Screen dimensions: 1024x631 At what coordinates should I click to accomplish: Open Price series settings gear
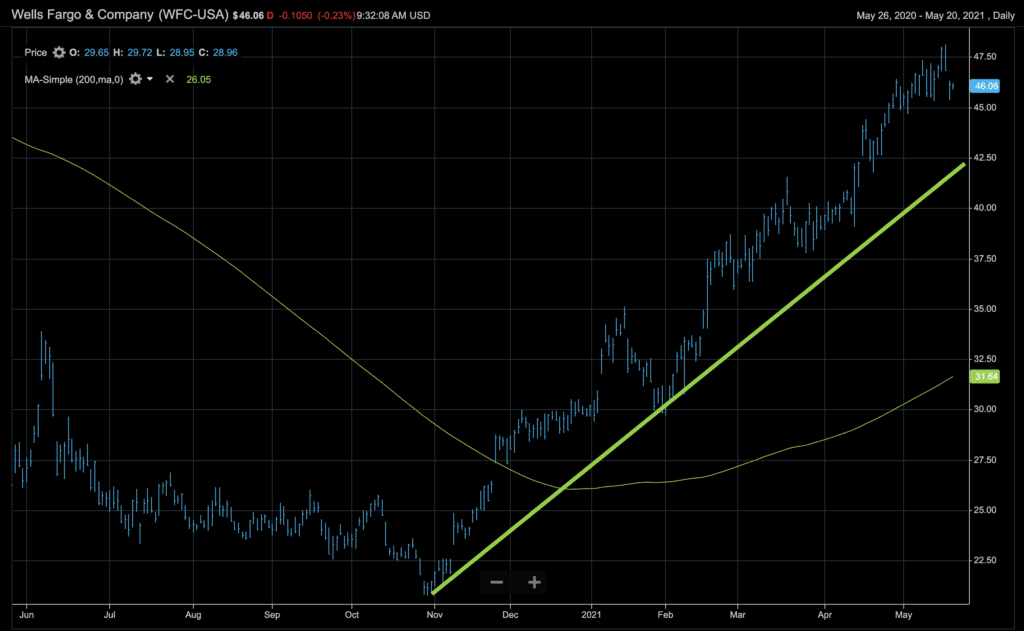[x=58, y=52]
